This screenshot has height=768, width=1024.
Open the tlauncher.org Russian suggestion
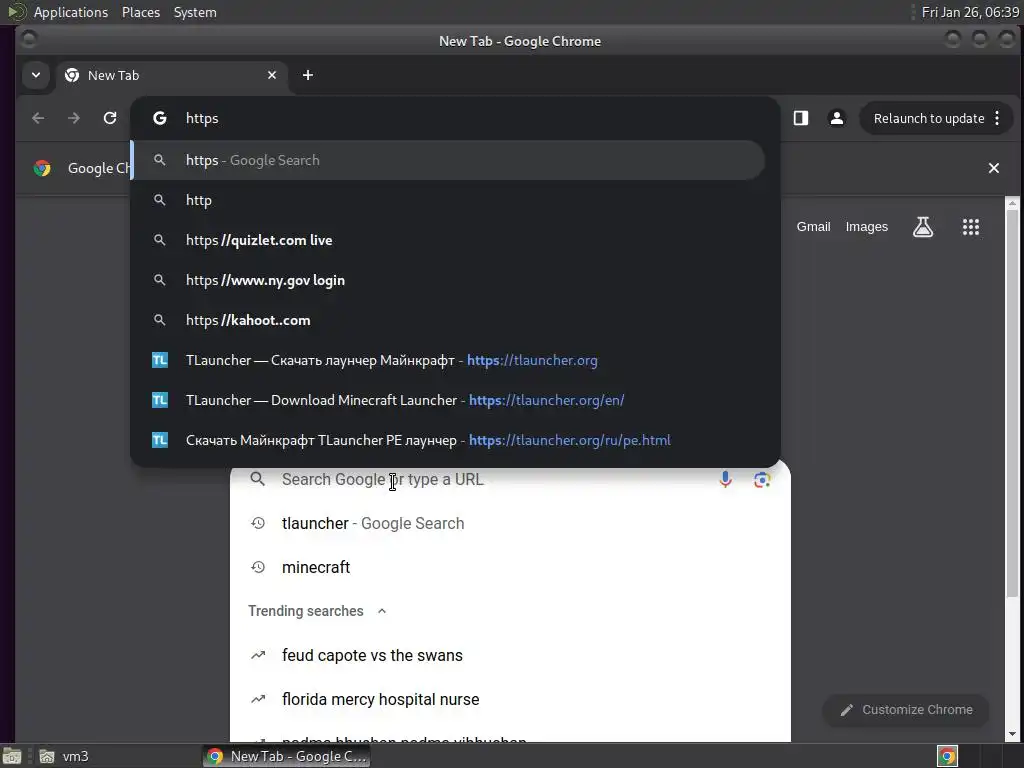(448, 360)
